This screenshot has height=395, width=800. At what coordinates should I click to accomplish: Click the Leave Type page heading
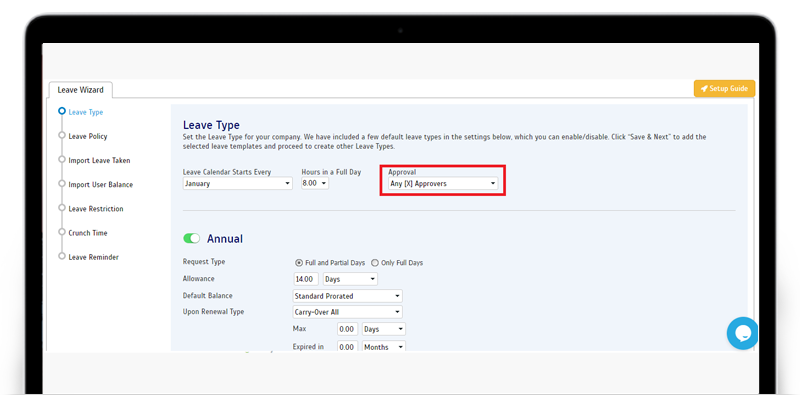pos(211,125)
